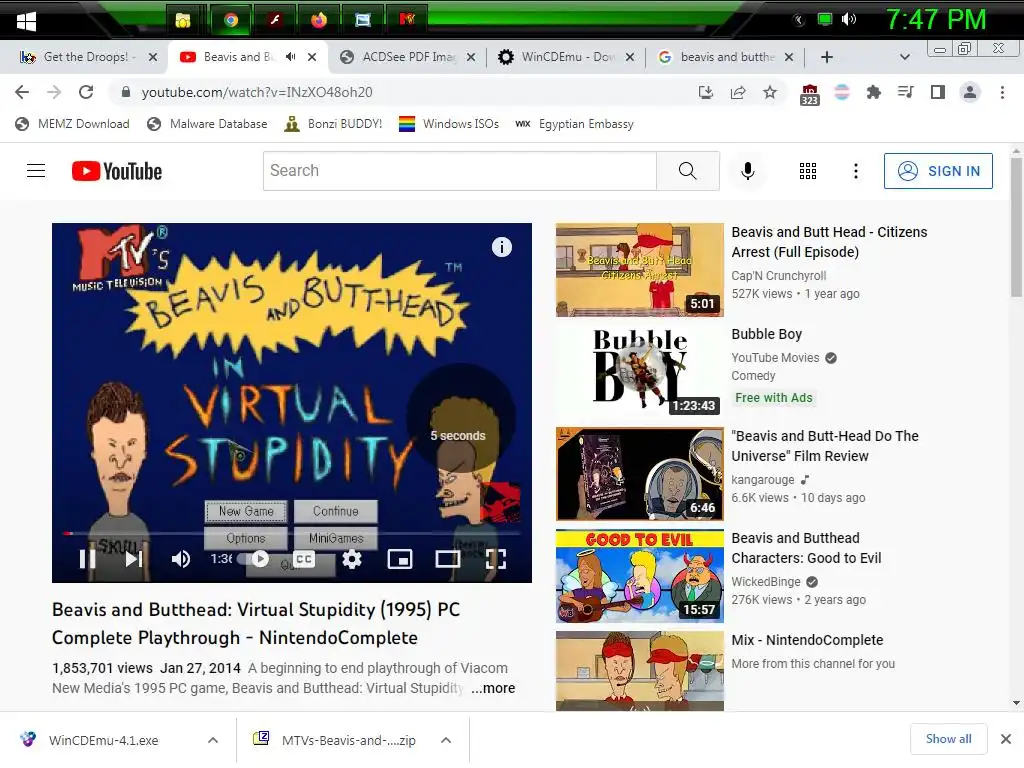The width and height of the screenshot is (1024, 768).
Task: Open the player settings gear
Action: [352, 559]
